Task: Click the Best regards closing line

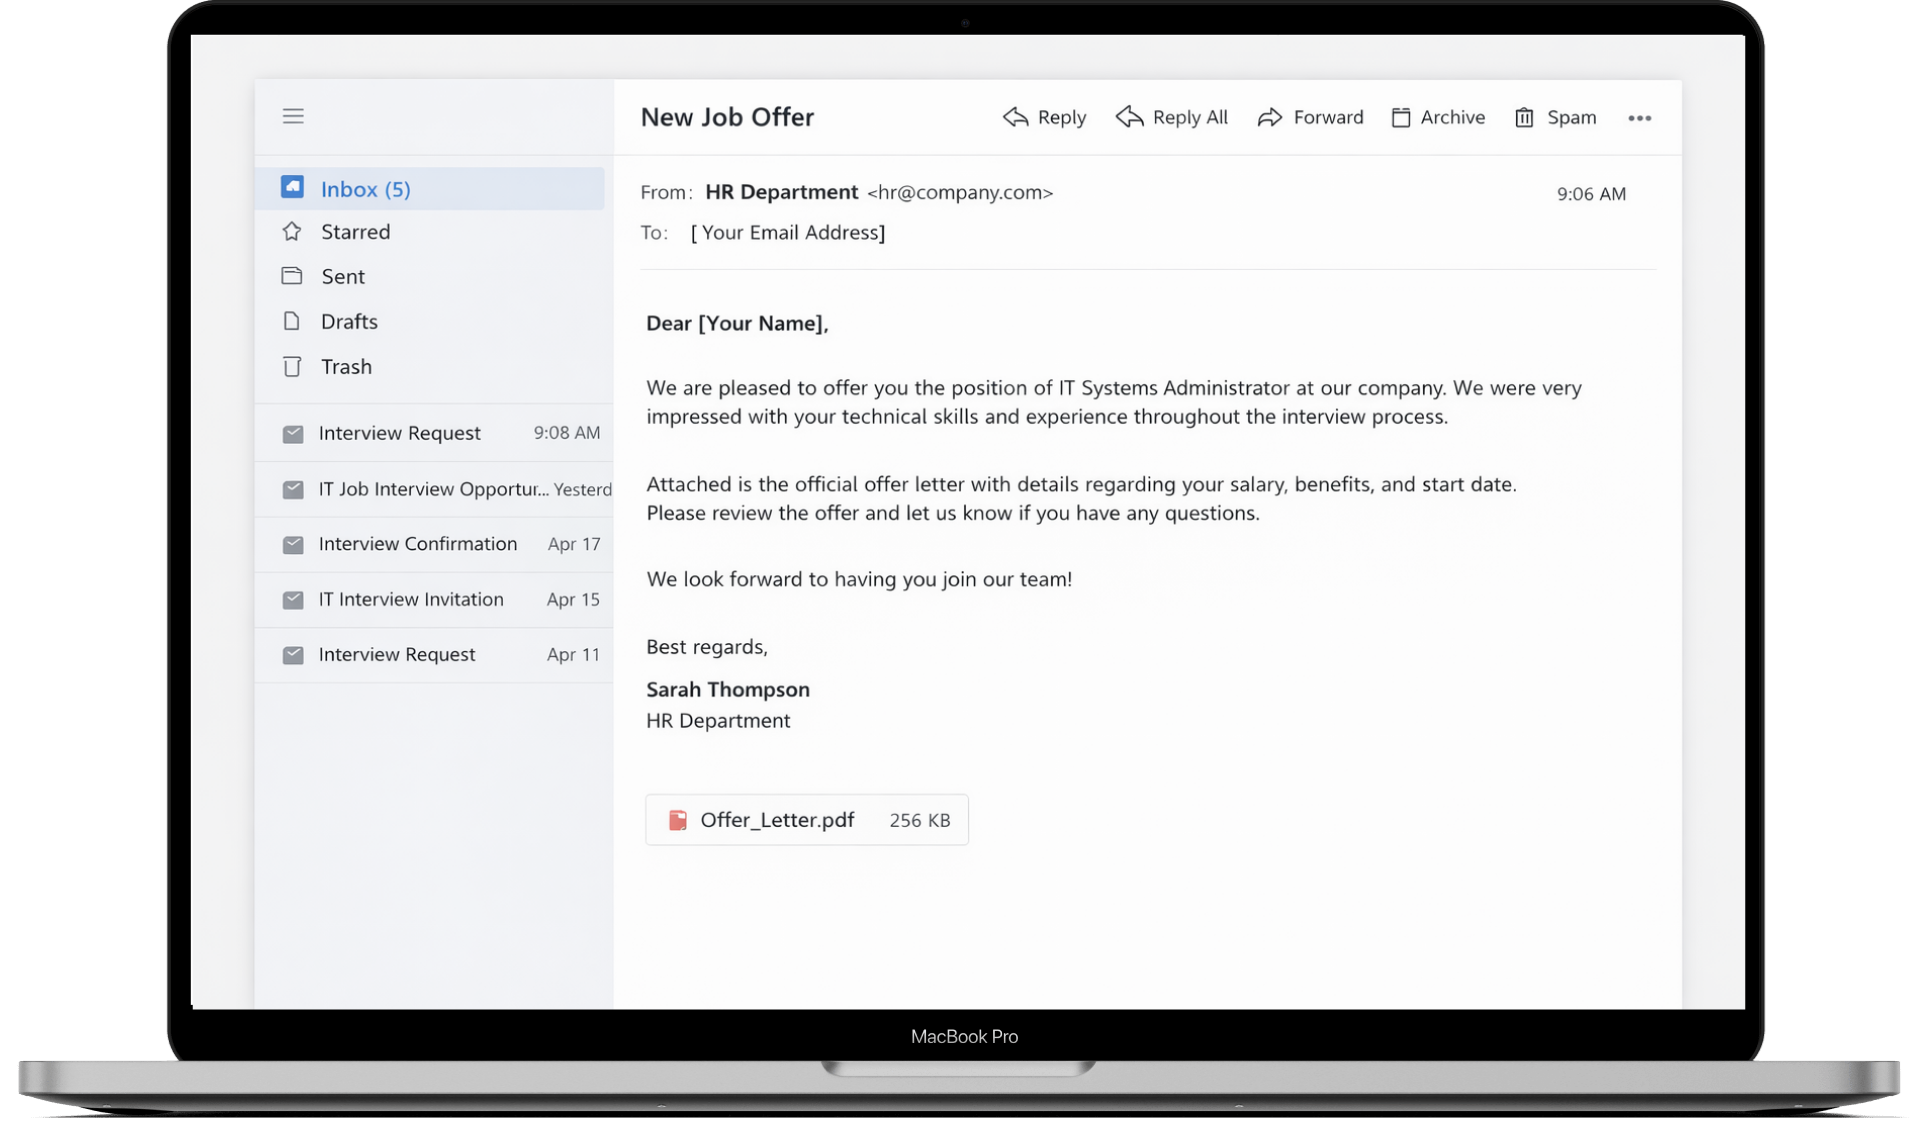Action: pyautogui.click(x=707, y=647)
